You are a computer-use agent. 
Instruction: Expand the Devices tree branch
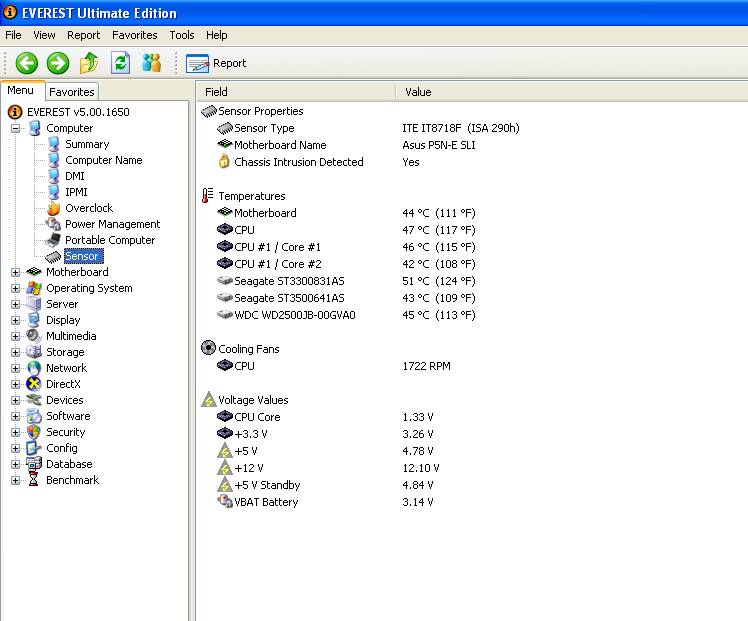[15, 401]
